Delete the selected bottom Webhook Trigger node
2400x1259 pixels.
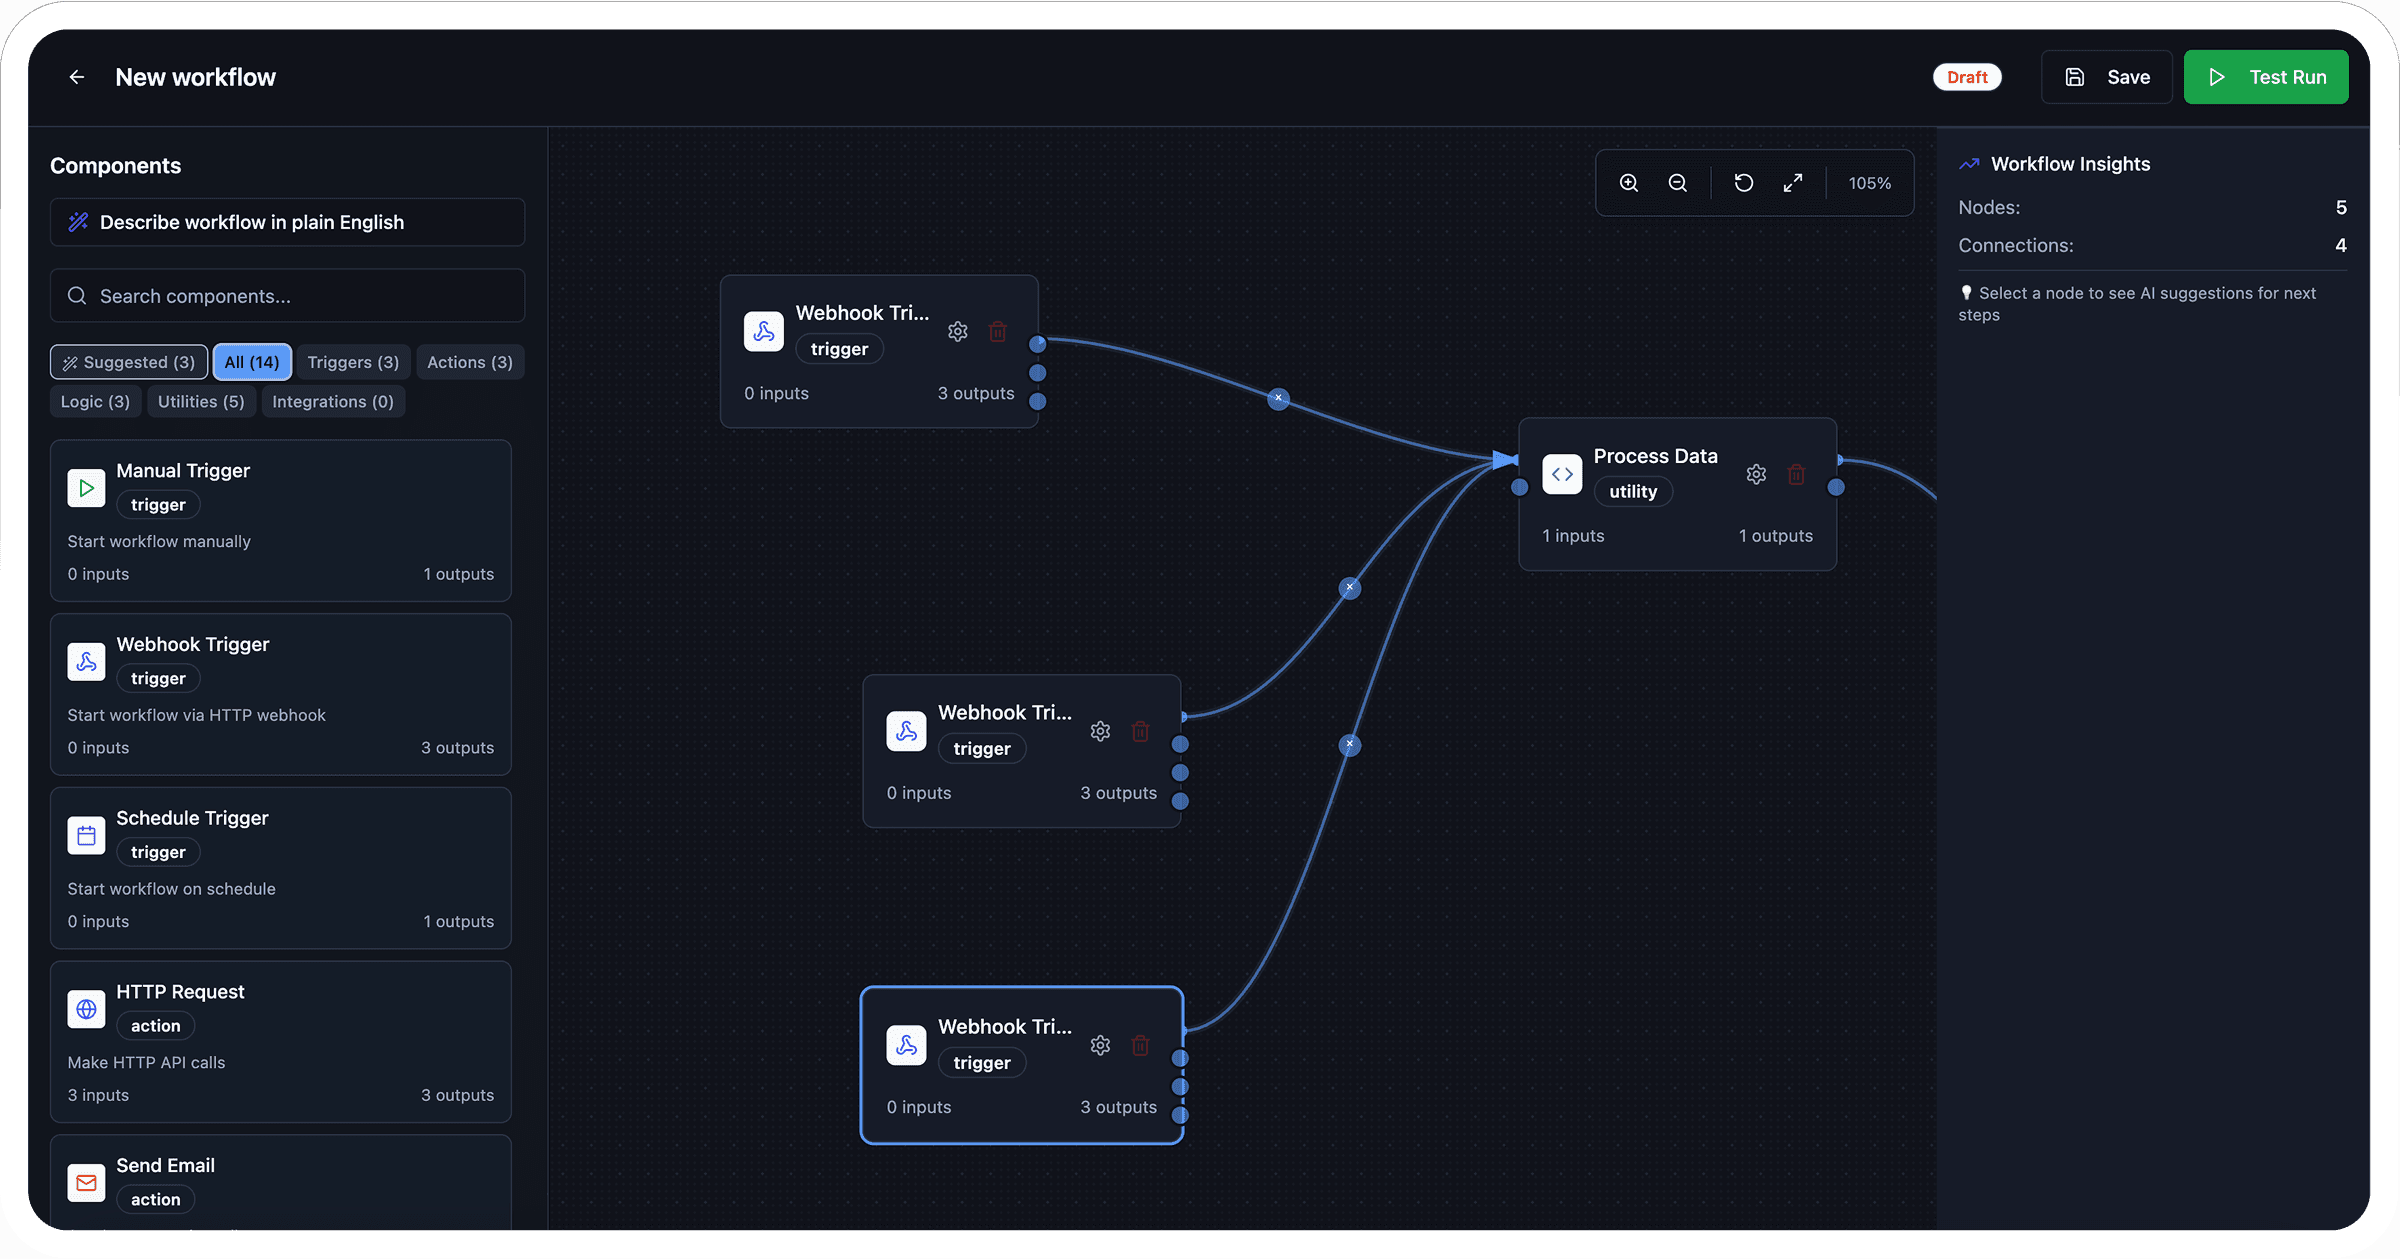click(1140, 1045)
